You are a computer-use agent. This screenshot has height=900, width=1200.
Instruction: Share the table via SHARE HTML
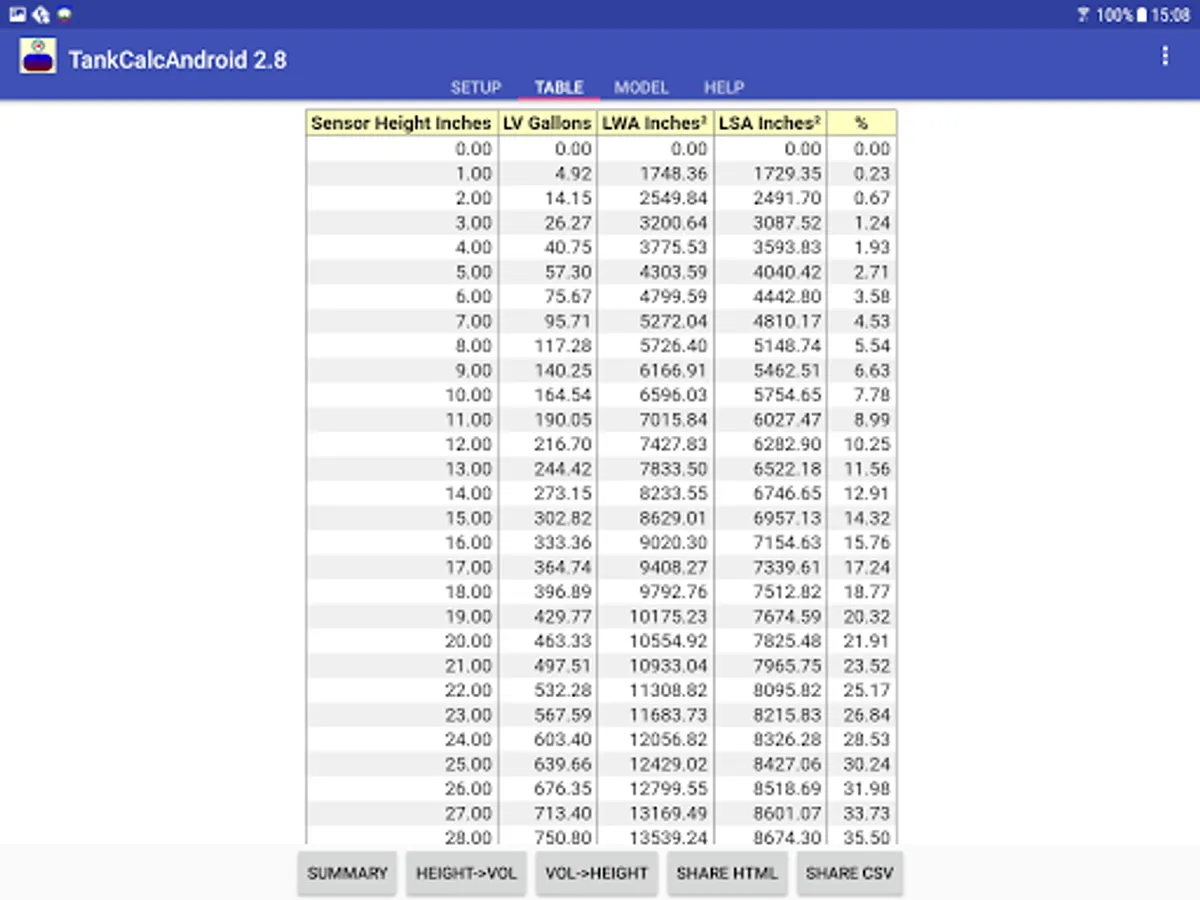(727, 873)
